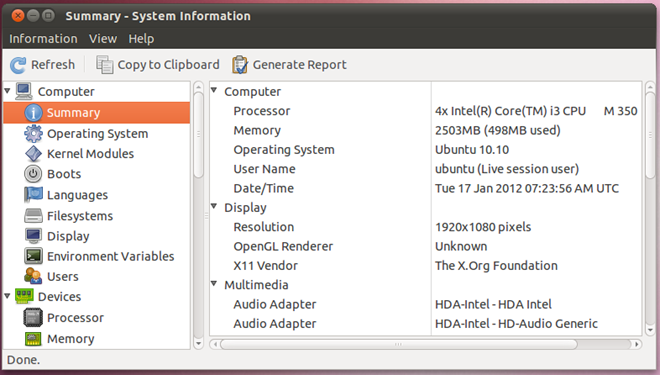Click the Boots power icon
Viewport: 660px width, 375px height.
tap(33, 174)
